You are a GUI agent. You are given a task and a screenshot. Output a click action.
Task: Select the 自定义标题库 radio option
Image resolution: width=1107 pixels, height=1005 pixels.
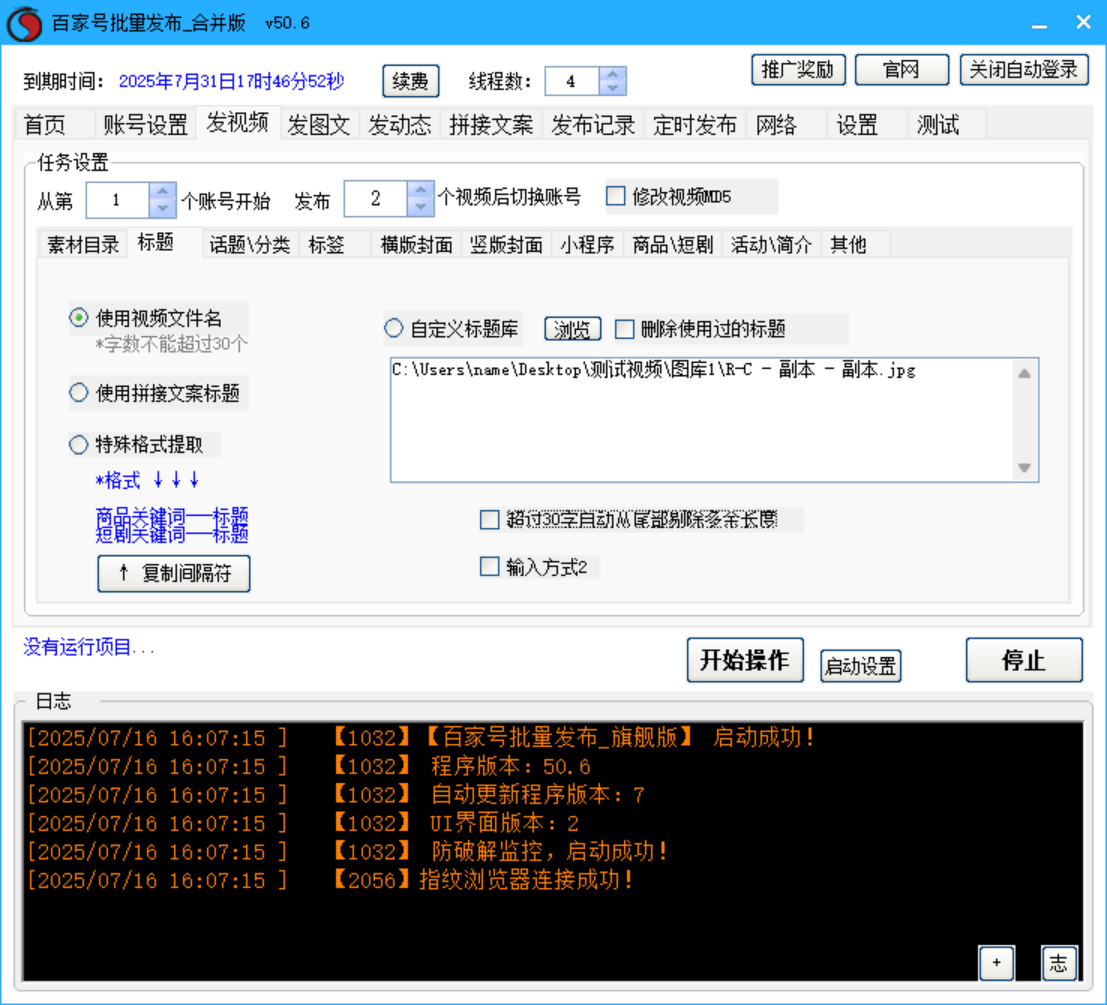394,328
